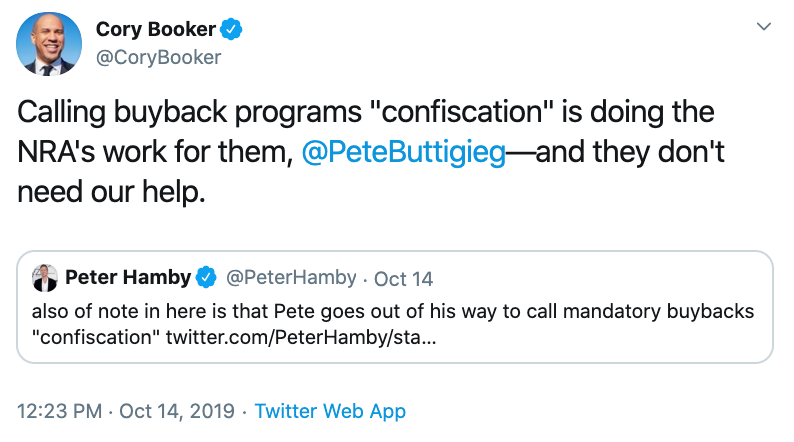
Task: Click the Cory Booker display name
Action: [155, 30]
